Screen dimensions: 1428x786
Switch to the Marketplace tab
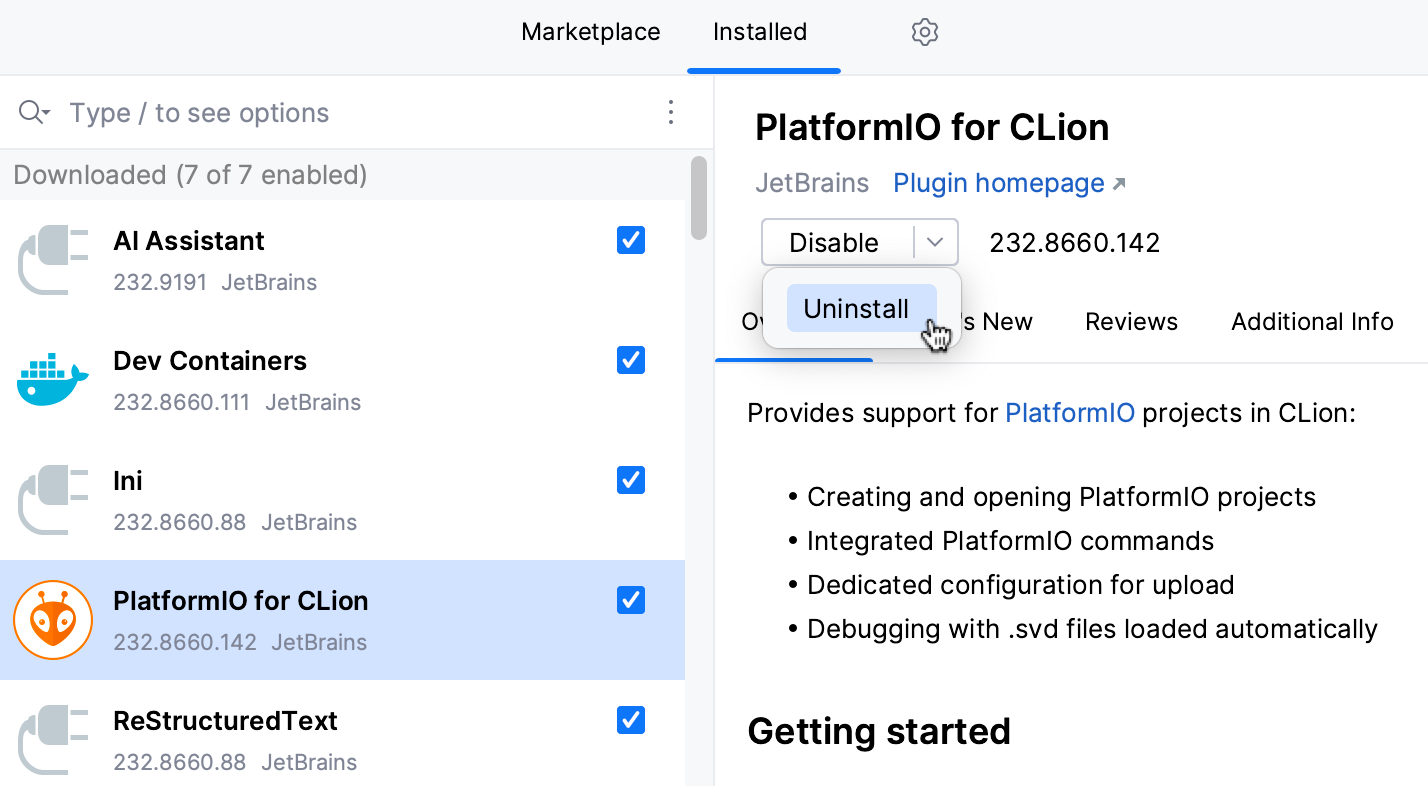click(x=591, y=32)
